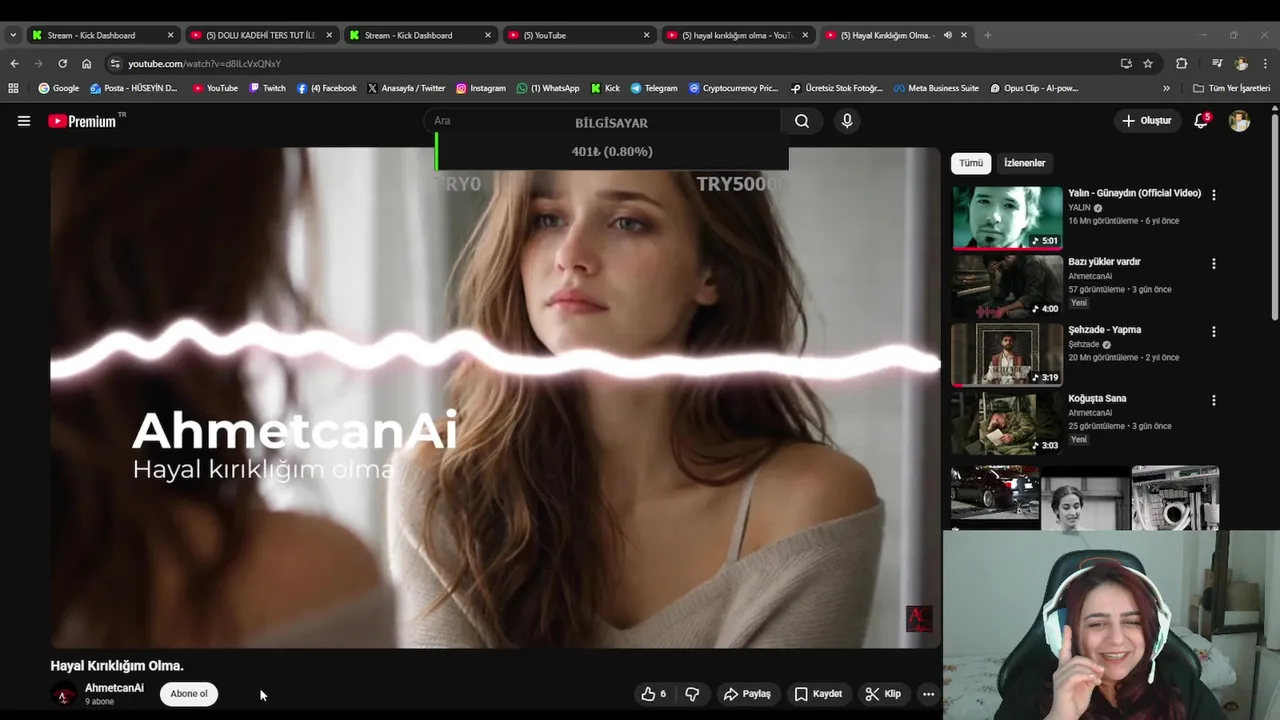
Task: Focus the Ara search field
Action: pyautogui.click(x=600, y=121)
